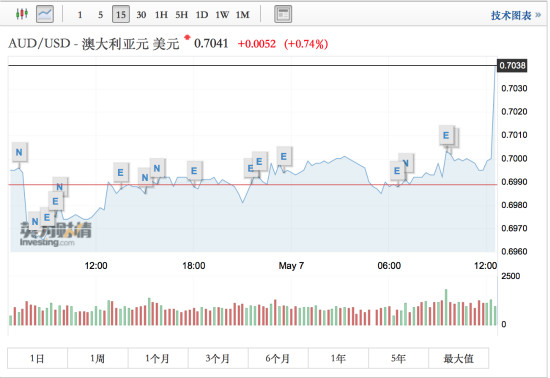Choose the 1H interval
Image resolution: width=550 pixels, height=378 pixels.
tap(161, 15)
